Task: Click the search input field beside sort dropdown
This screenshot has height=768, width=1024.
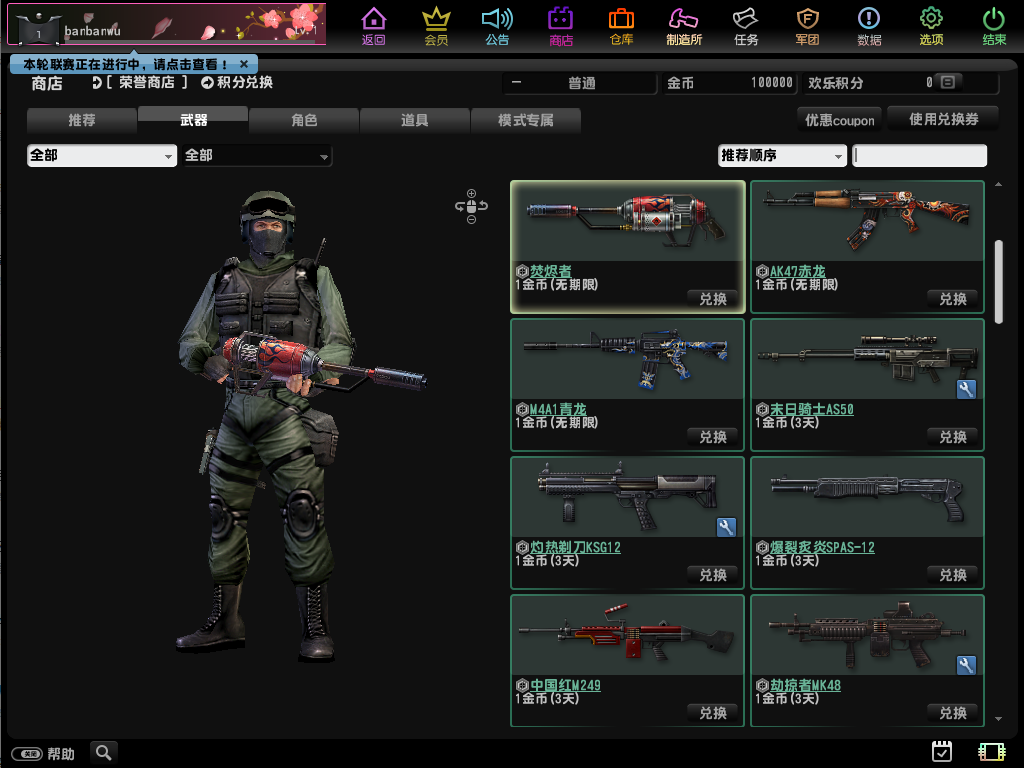Action: 919,156
